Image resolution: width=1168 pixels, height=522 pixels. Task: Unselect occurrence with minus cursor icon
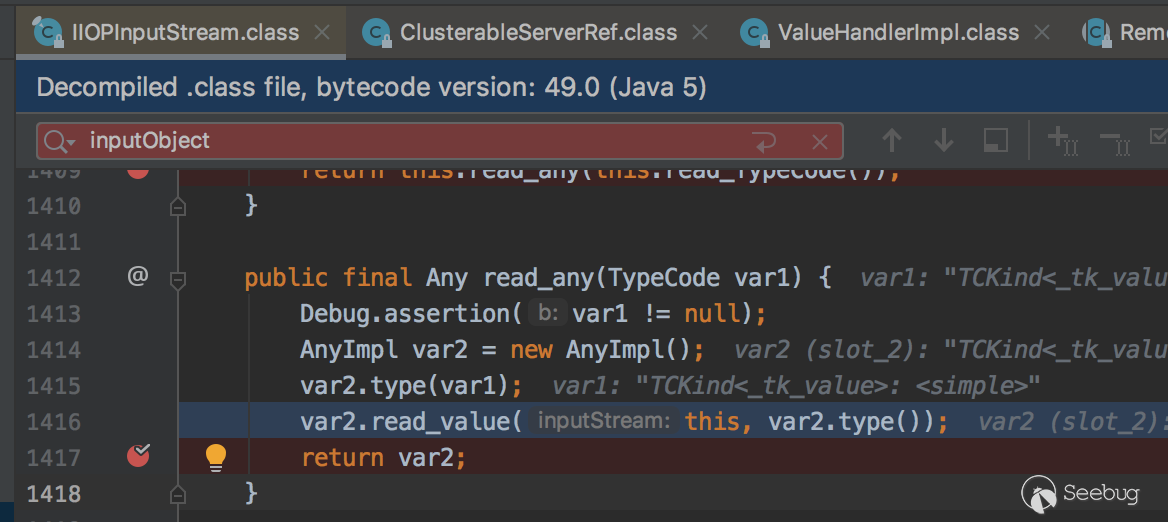pos(1113,141)
